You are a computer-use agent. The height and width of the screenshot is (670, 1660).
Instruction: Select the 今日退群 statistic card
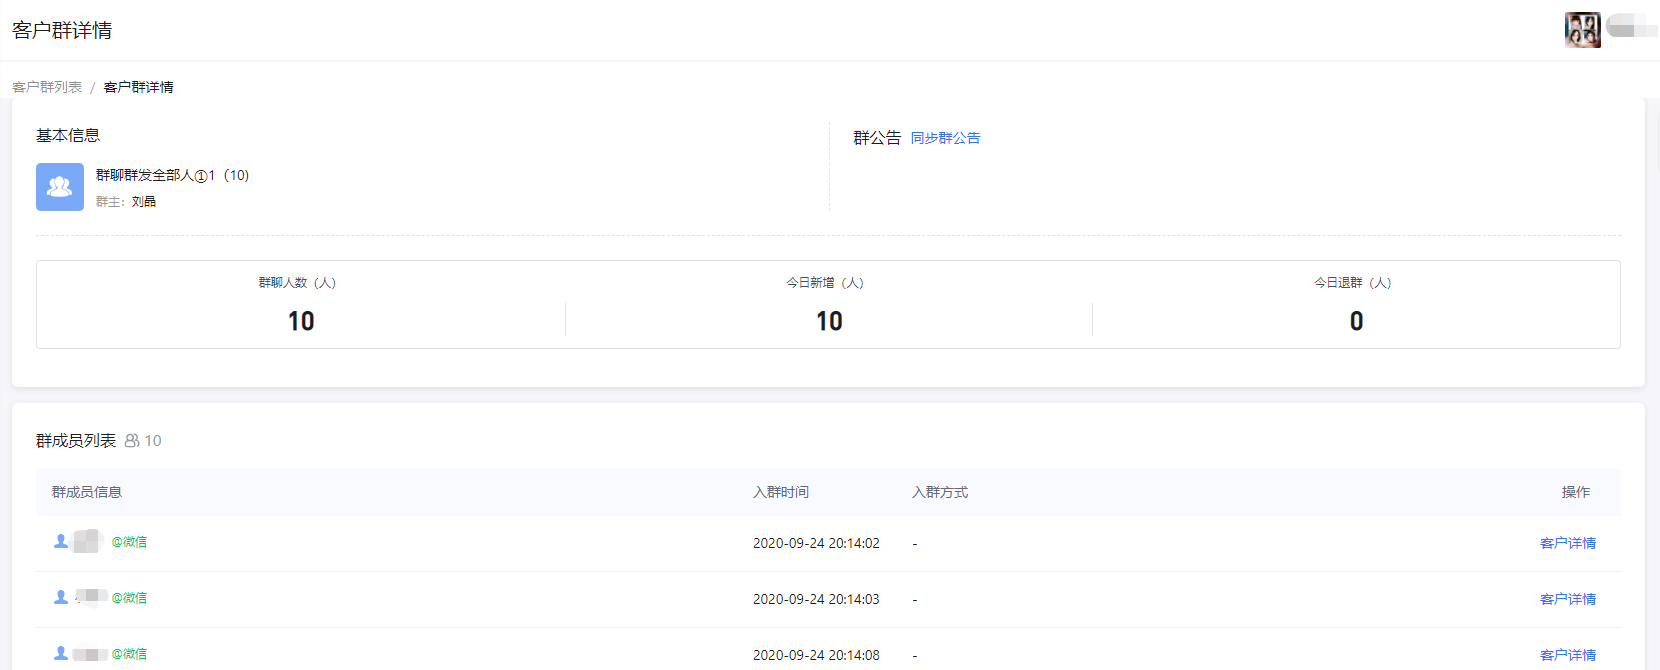1355,305
